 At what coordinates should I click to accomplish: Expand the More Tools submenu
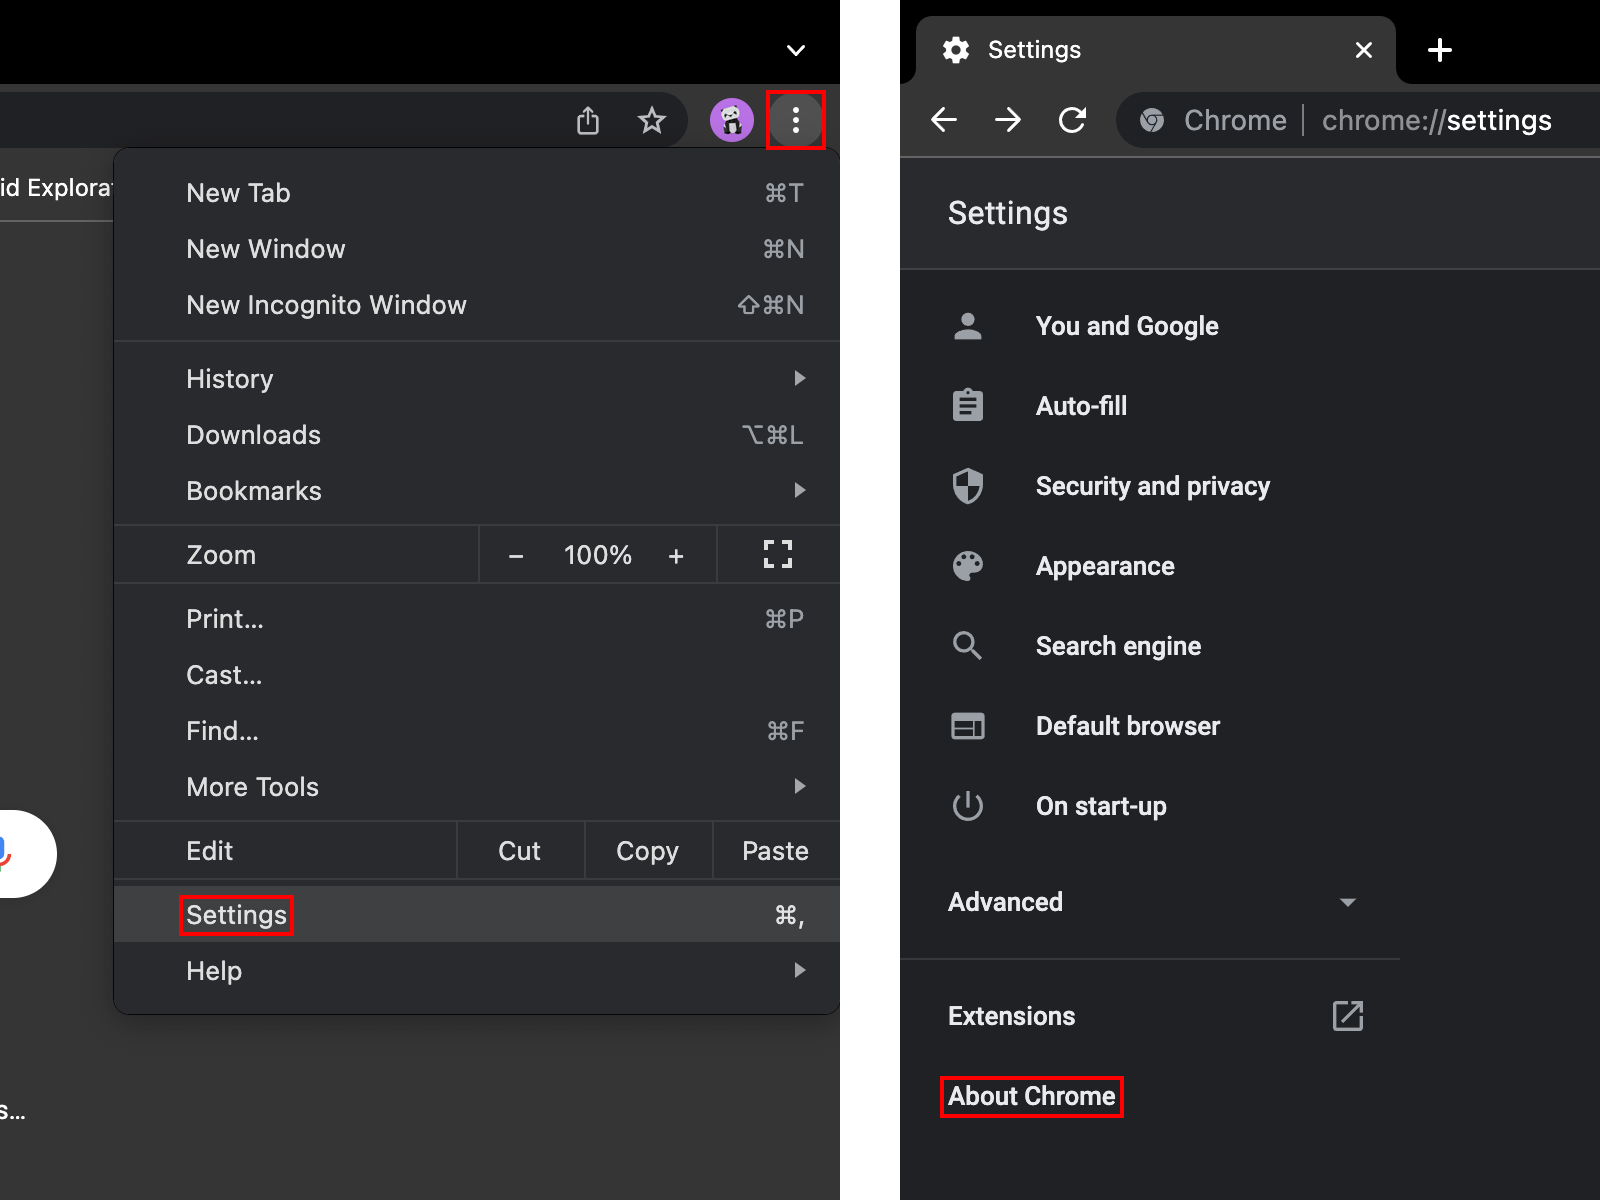coord(477,787)
